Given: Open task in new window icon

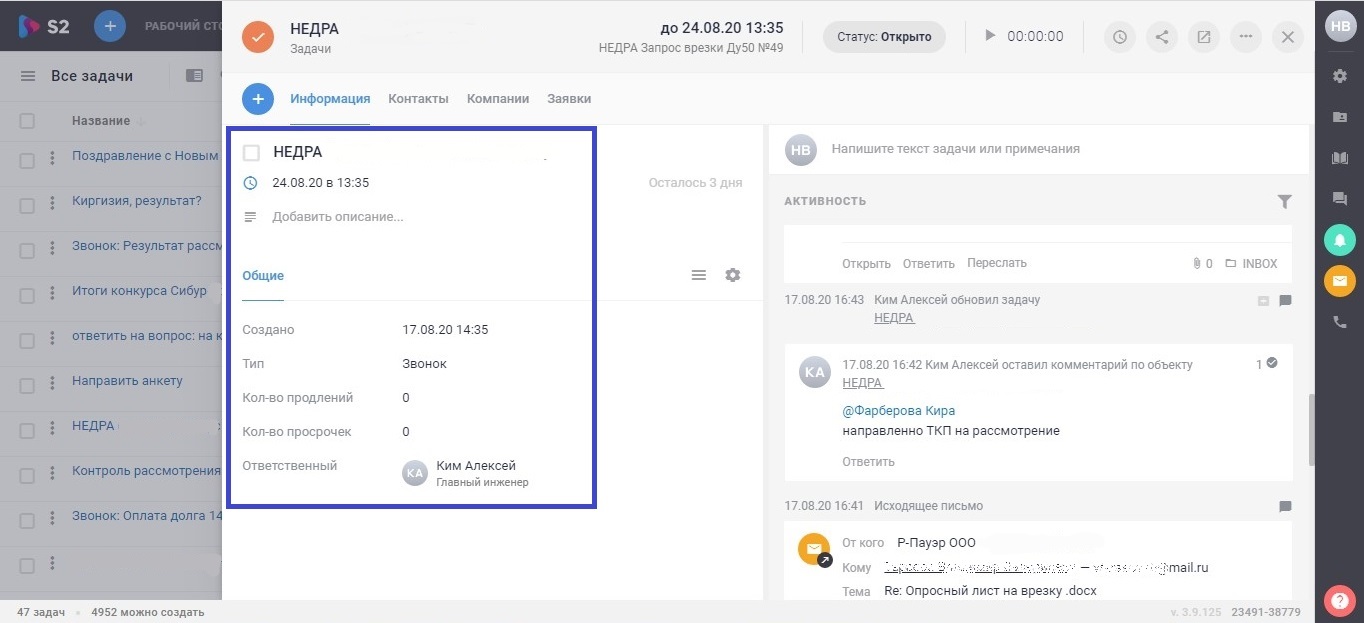Looking at the screenshot, I should [1204, 37].
